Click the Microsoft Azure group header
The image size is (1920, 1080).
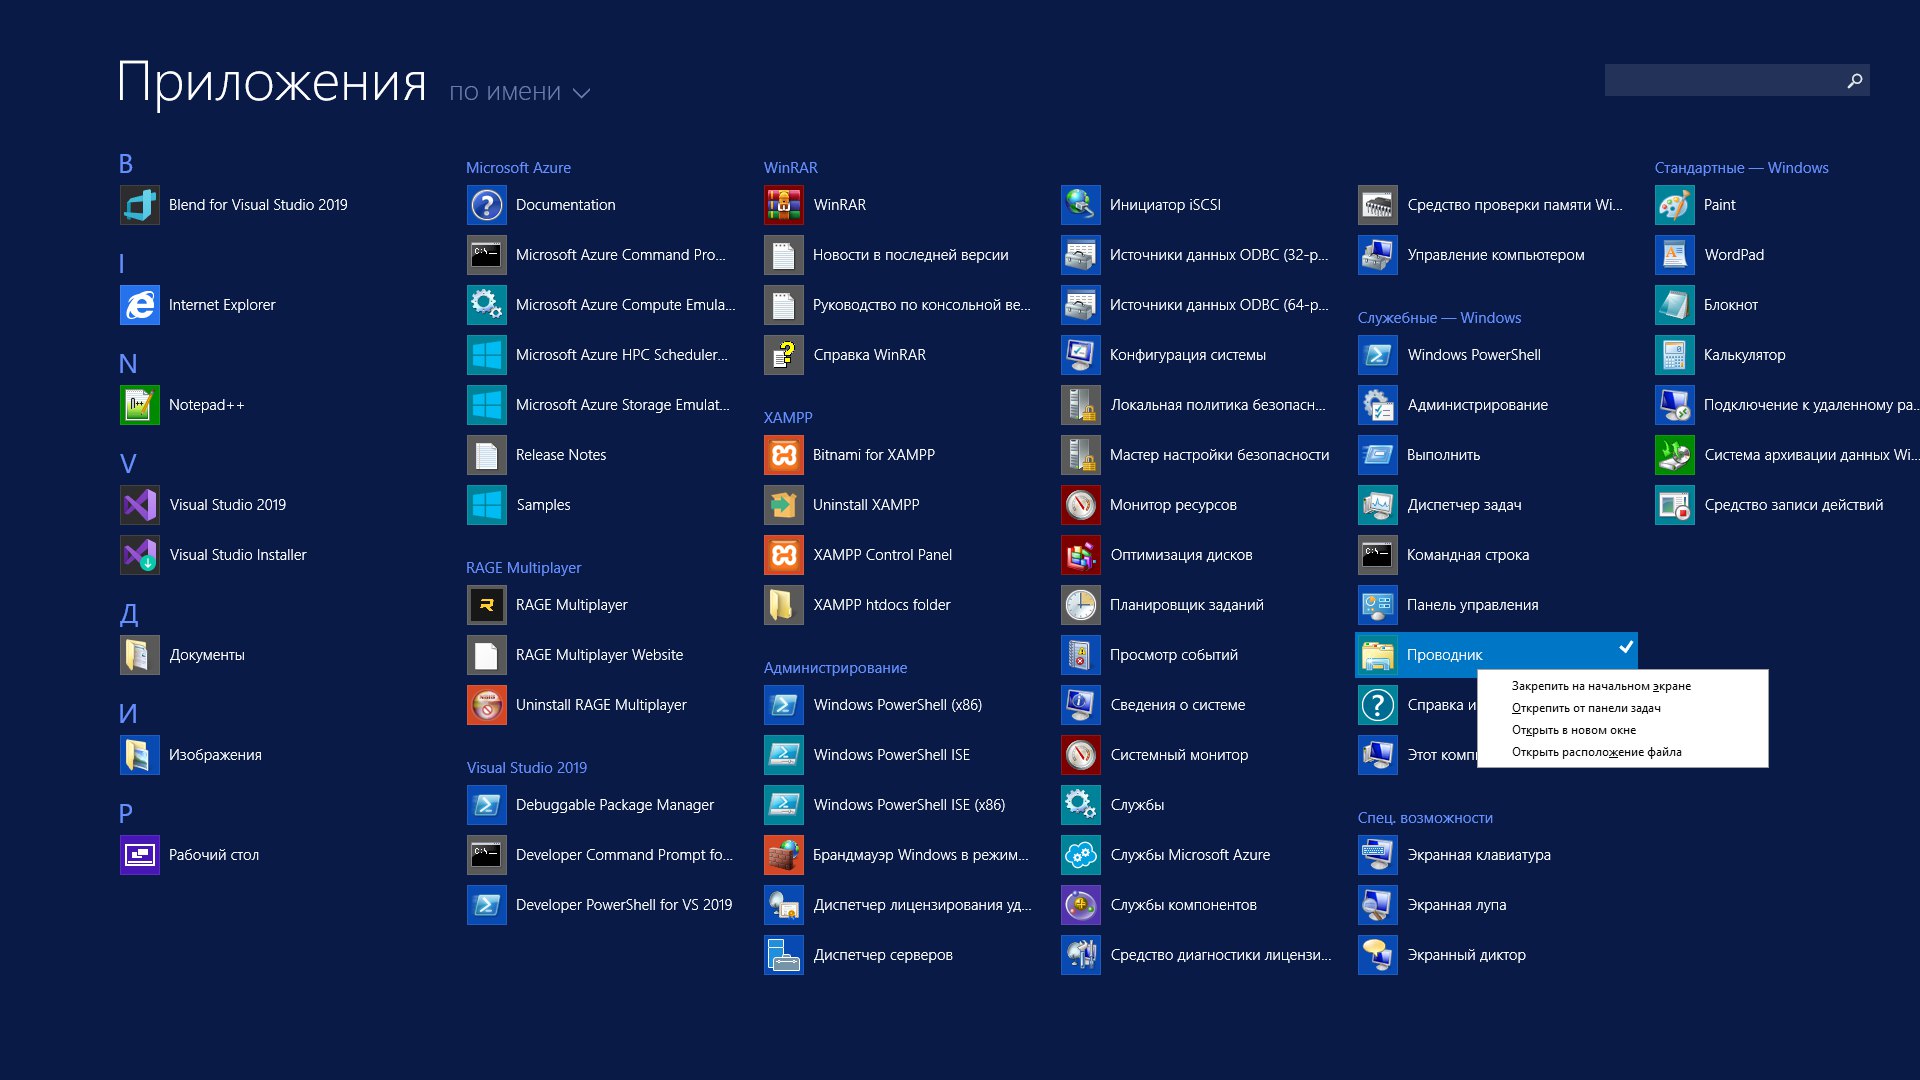tap(518, 168)
